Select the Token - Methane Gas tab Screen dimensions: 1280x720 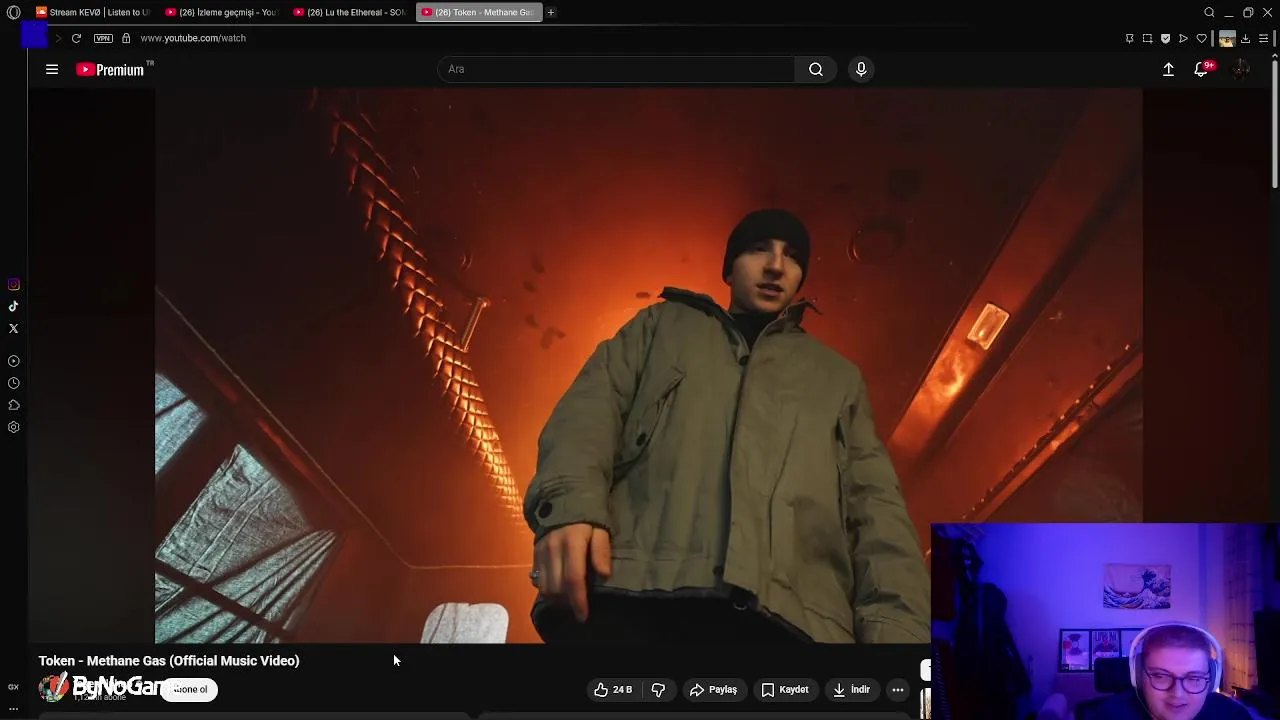[x=478, y=12]
